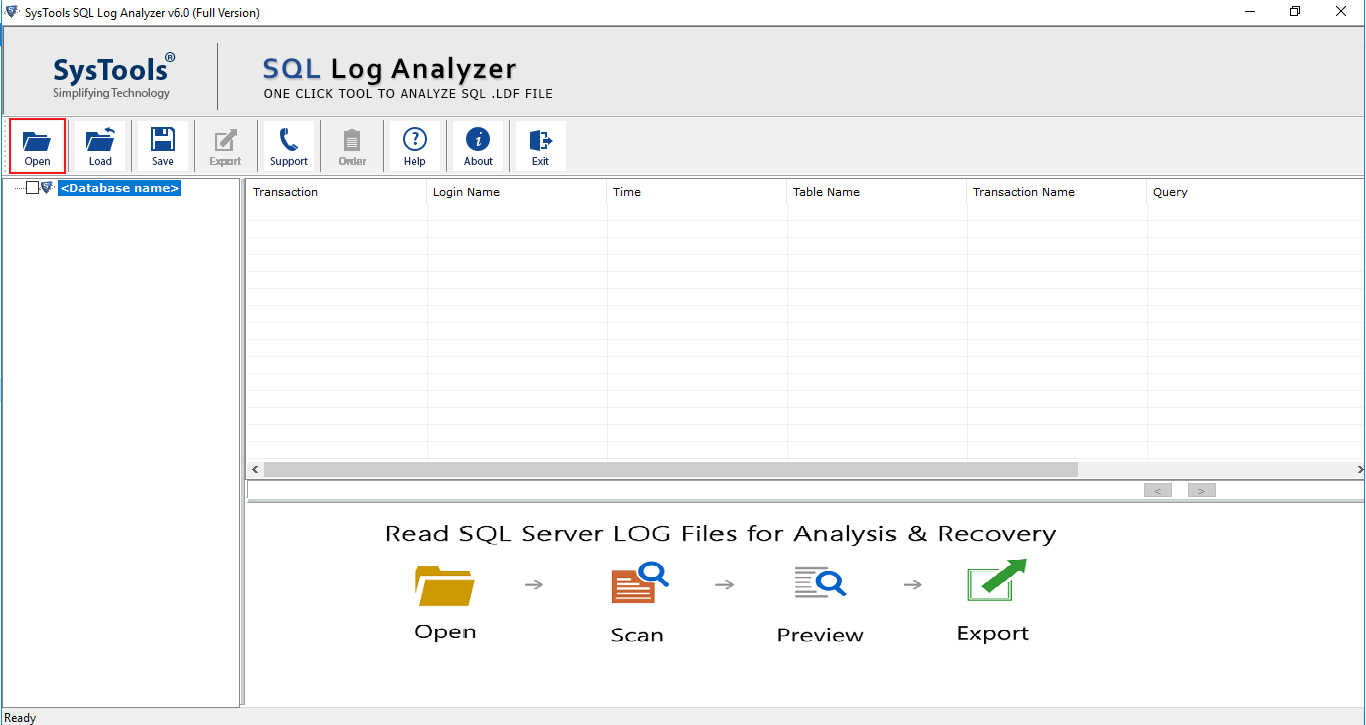Click the orange Scan graphic
This screenshot has width=1366, height=725.
(x=638, y=584)
